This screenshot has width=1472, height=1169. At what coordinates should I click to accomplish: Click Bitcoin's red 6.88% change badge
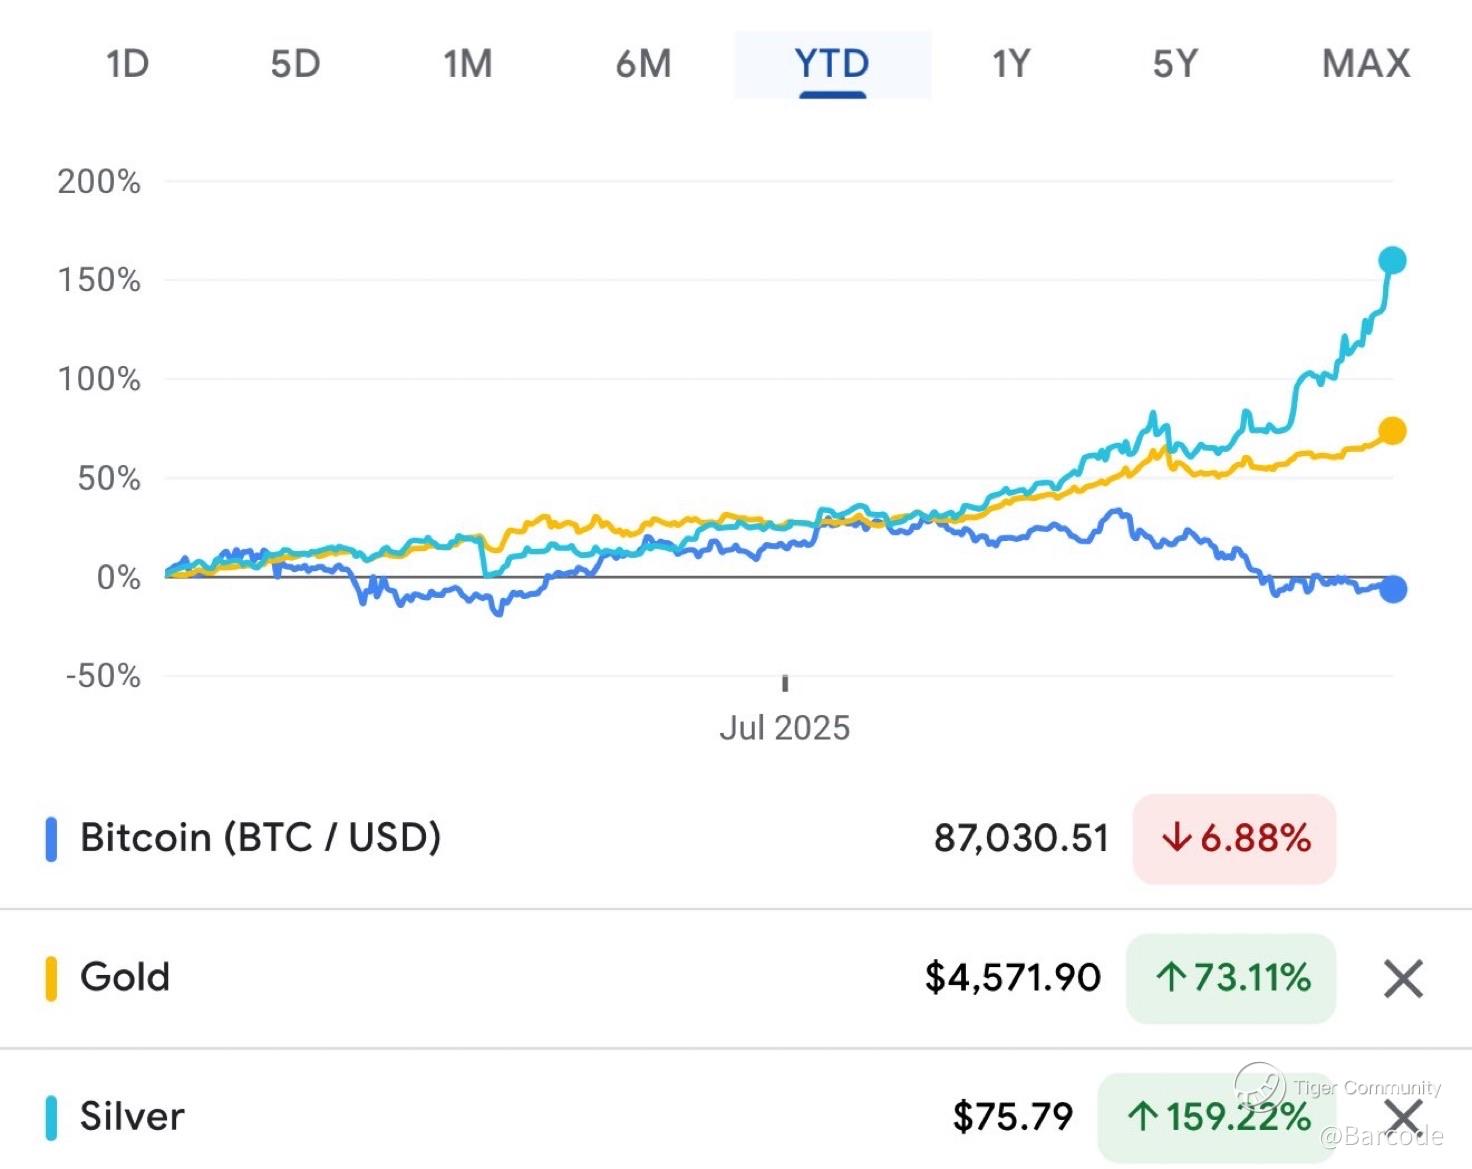1234,838
